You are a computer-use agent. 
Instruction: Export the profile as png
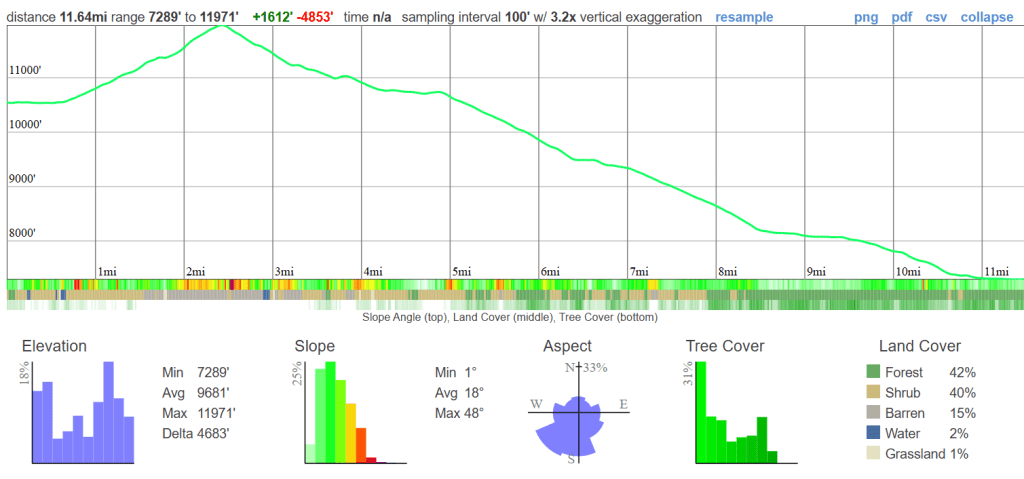(866, 17)
